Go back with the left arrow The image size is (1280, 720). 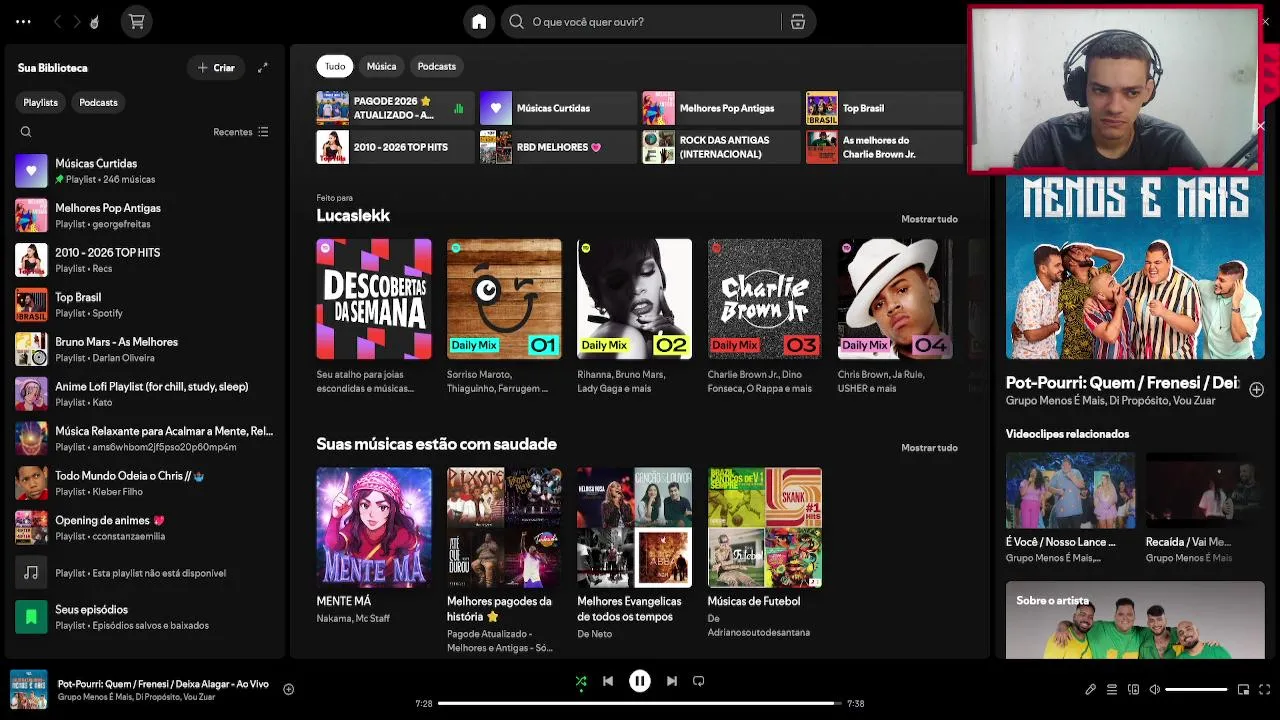click(x=57, y=21)
